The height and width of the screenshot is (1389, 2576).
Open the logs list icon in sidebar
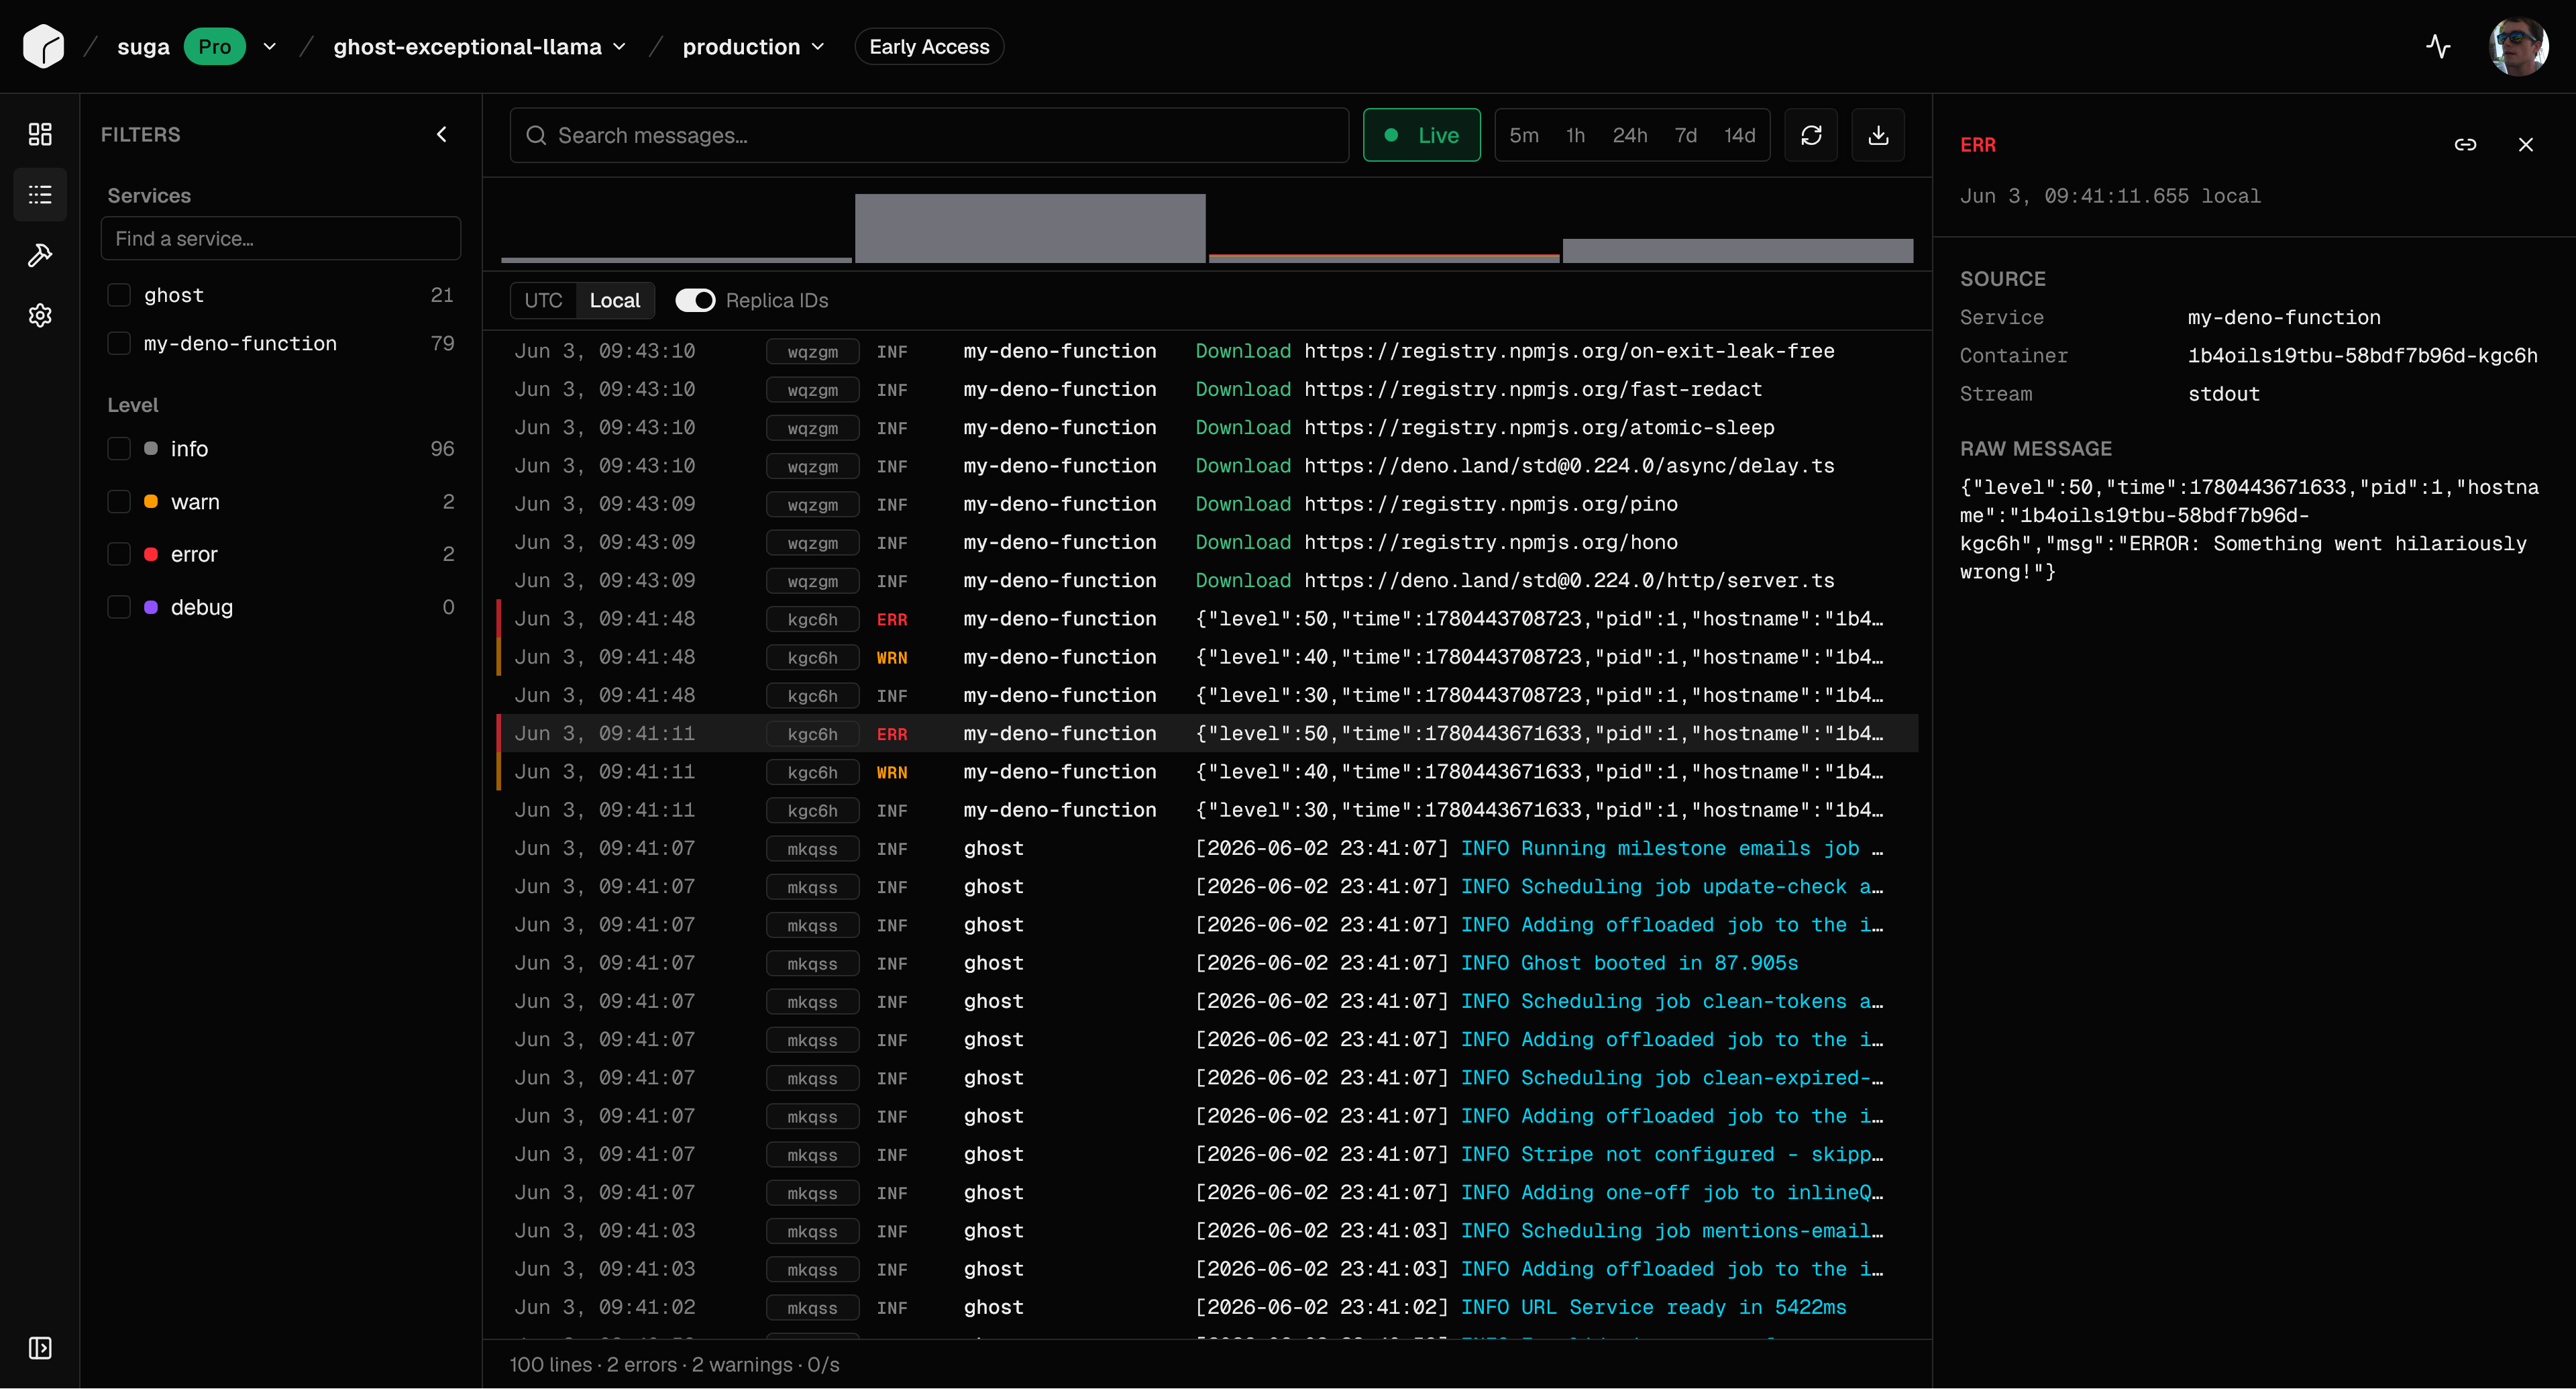coord(40,194)
